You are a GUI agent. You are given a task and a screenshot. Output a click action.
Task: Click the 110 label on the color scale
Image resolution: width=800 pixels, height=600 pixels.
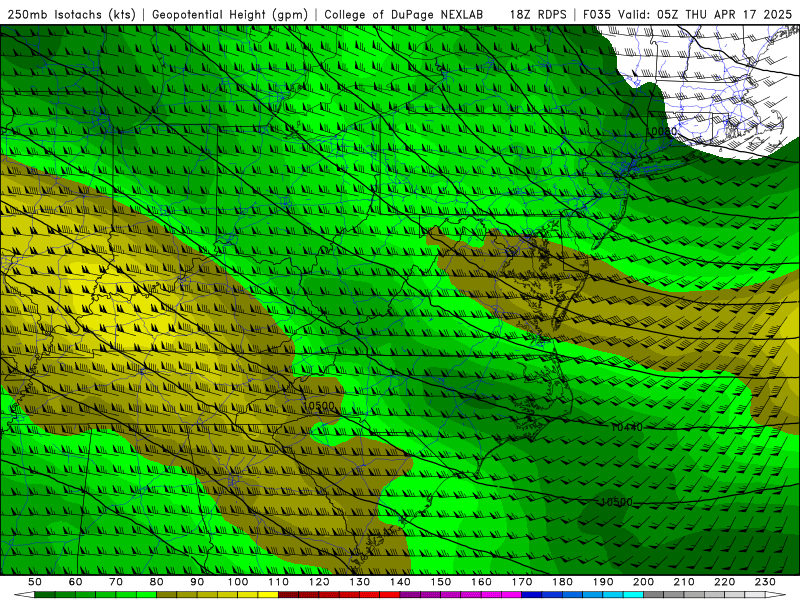point(278,582)
